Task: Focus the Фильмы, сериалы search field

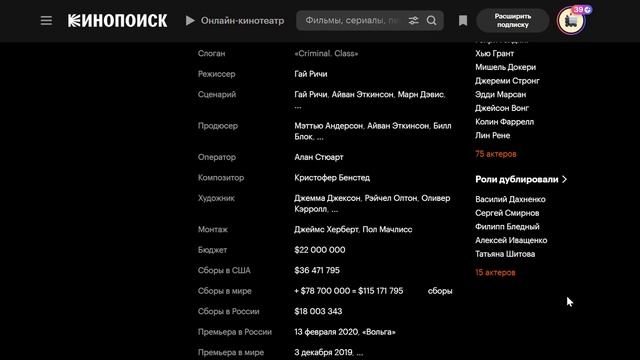Action: [x=352, y=20]
